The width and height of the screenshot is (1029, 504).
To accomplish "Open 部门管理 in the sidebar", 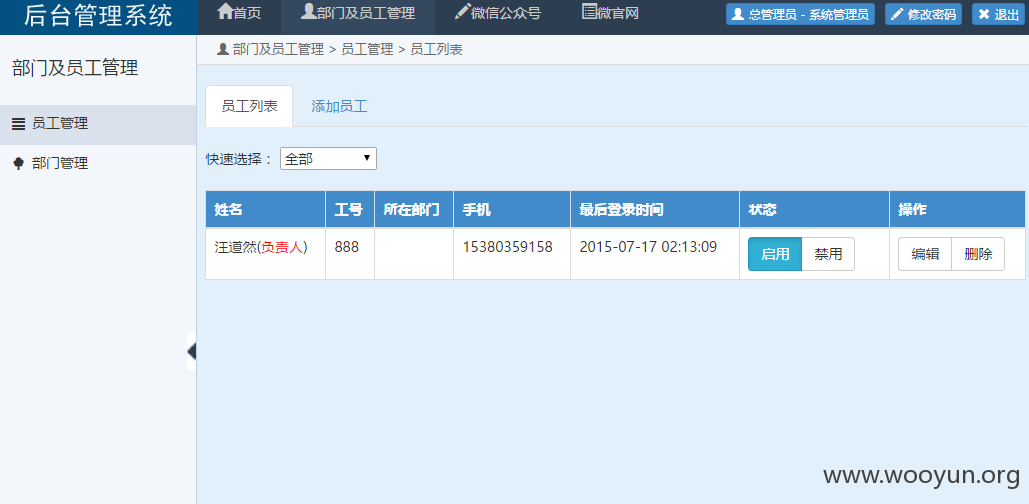I will tap(98, 163).
